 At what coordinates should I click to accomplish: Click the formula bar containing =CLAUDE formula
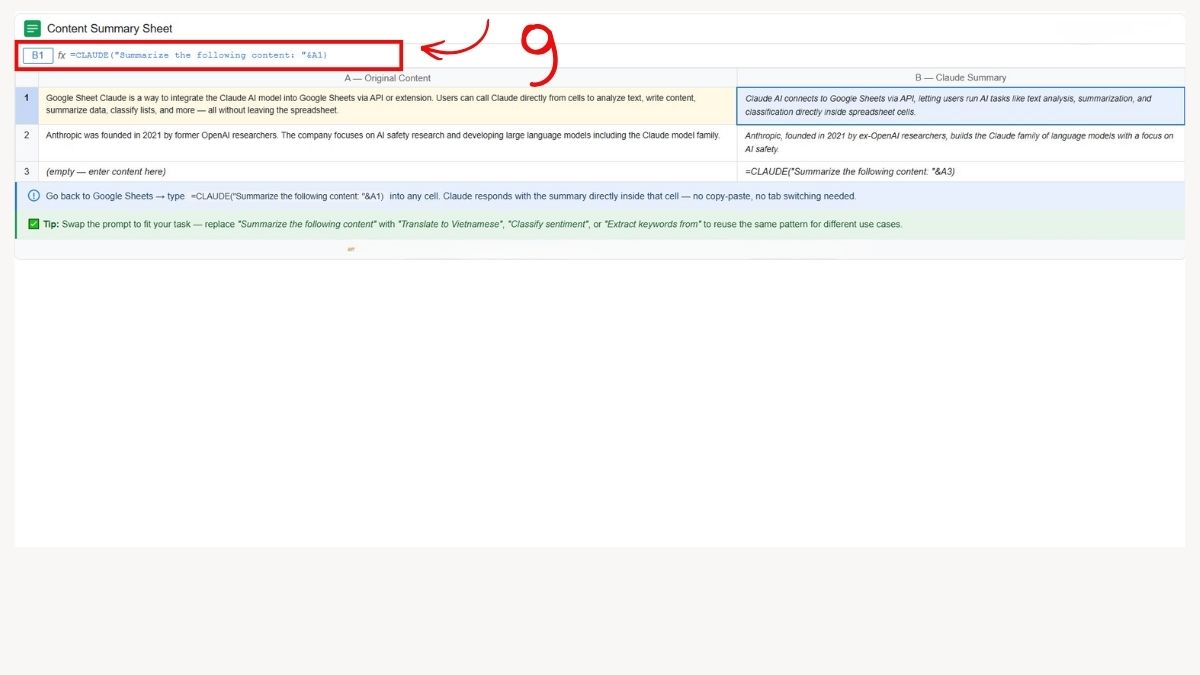click(x=198, y=55)
